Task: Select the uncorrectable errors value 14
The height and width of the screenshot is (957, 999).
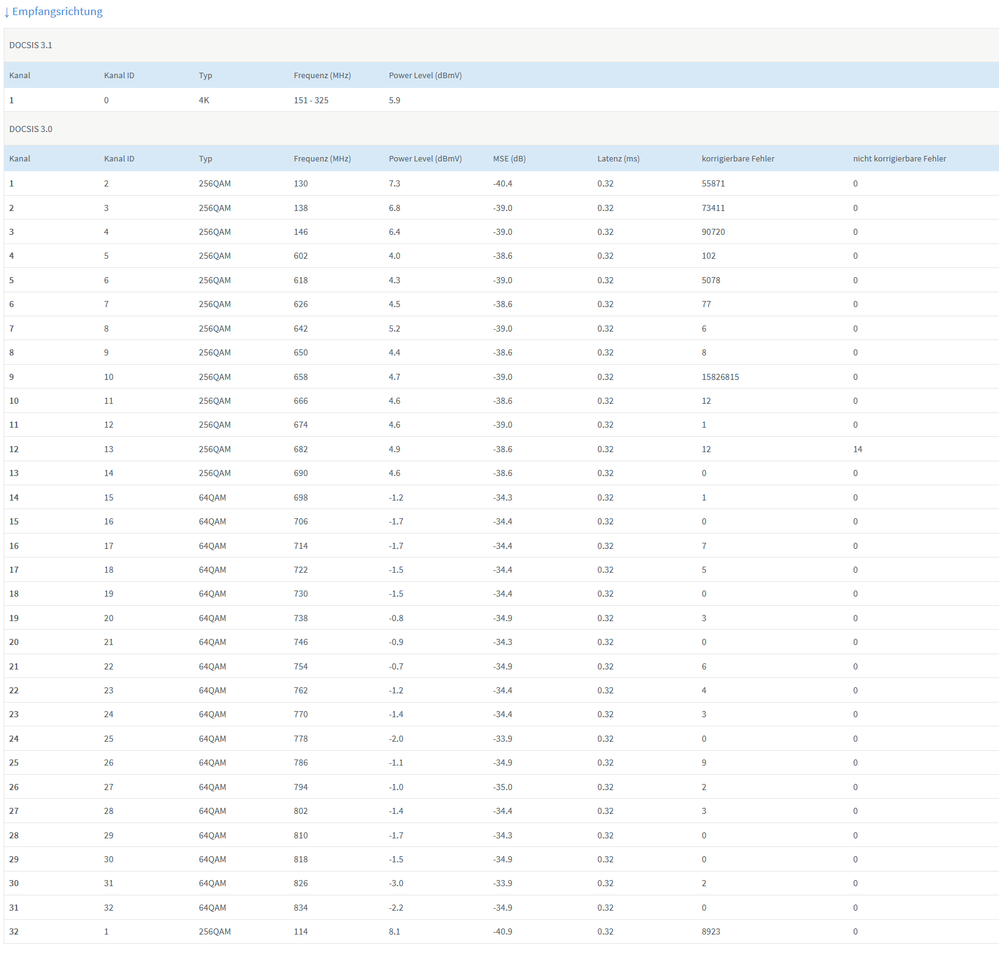Action: pyautogui.click(x=857, y=449)
